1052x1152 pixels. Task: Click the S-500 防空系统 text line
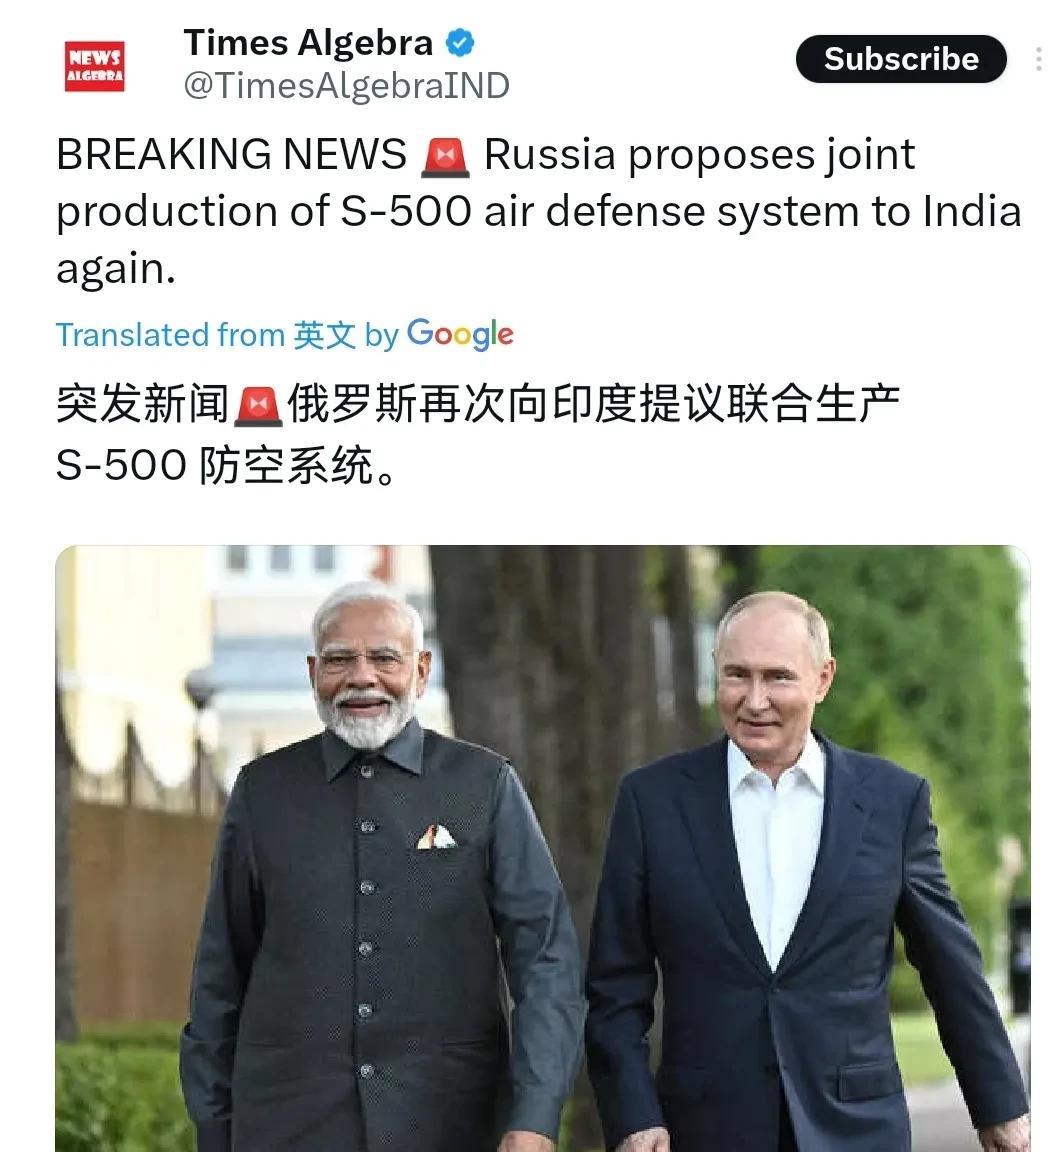point(226,466)
